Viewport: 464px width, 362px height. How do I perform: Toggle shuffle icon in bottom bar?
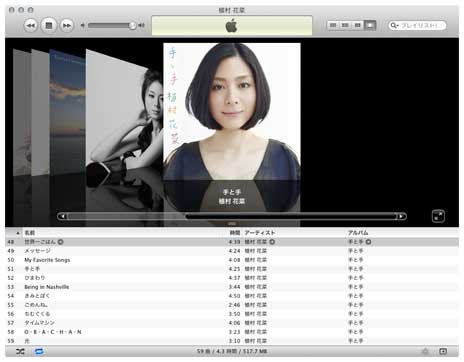pos(20,351)
